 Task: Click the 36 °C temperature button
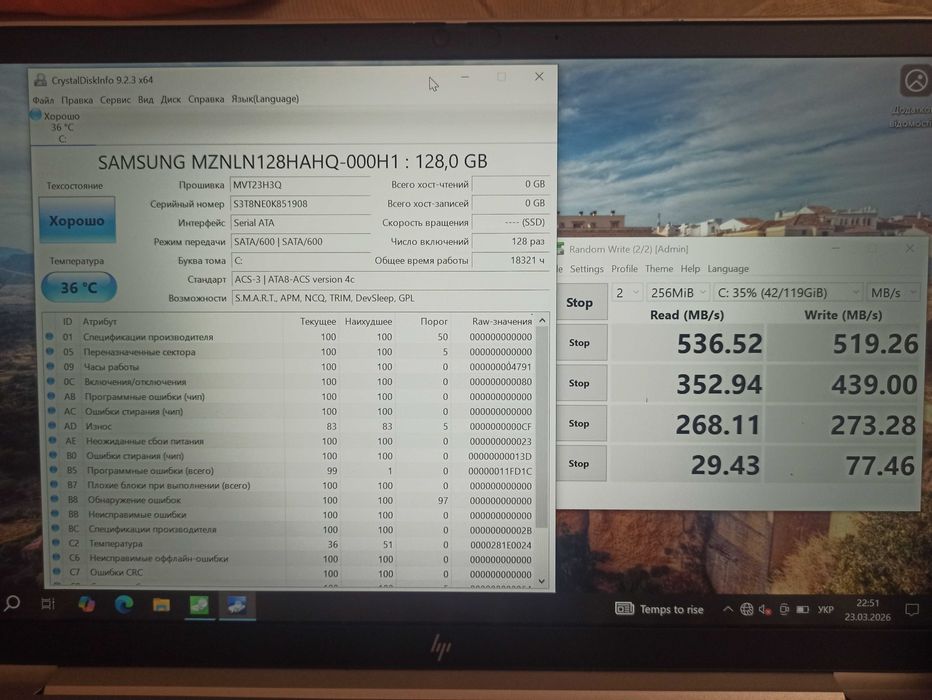[x=79, y=288]
